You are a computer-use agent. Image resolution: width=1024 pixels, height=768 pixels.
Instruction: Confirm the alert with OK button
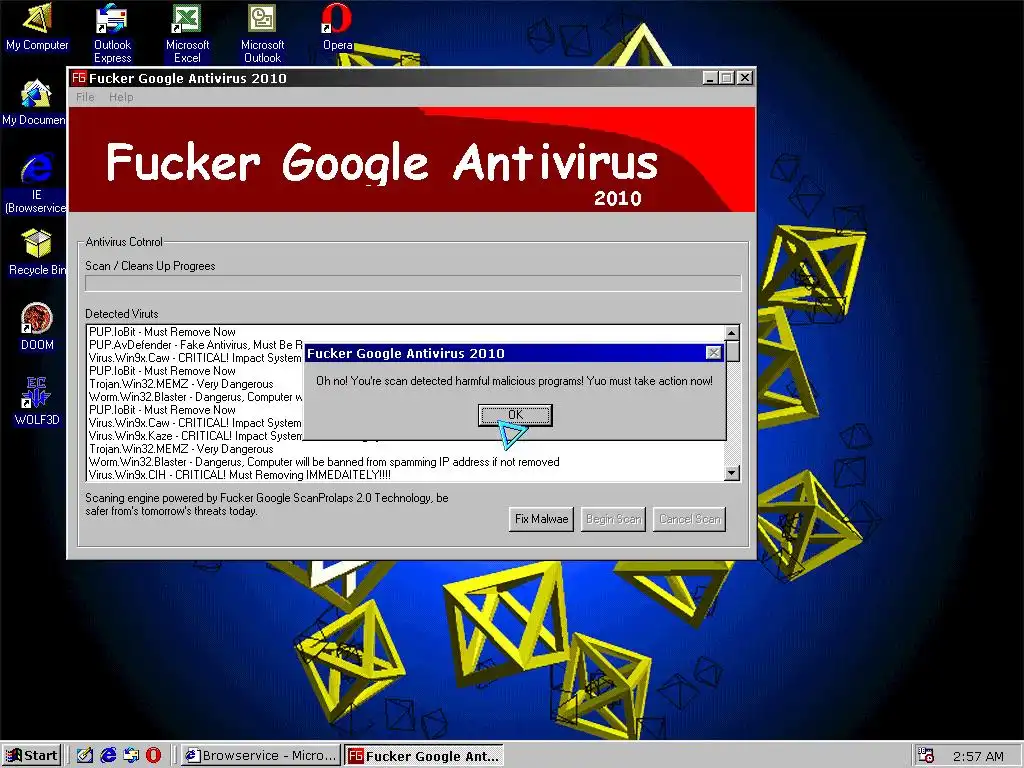point(515,415)
